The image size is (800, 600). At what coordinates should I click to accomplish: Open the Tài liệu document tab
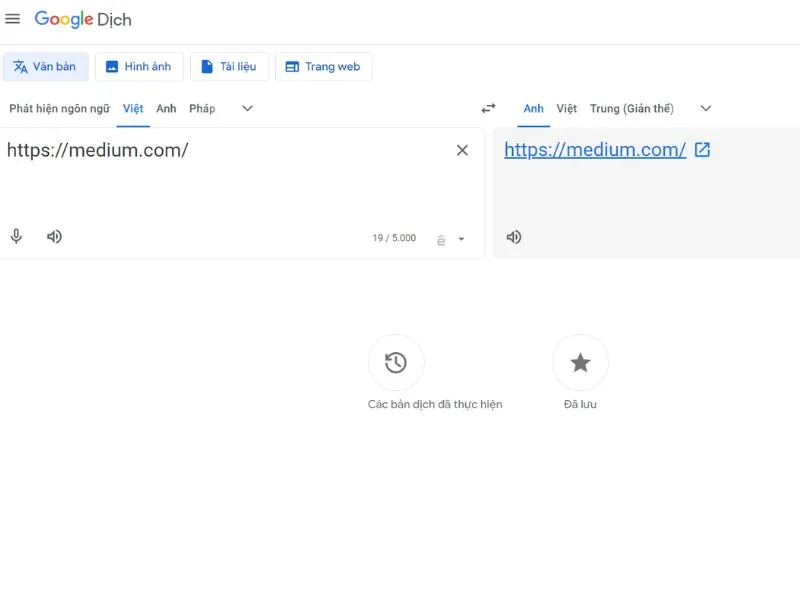(x=229, y=66)
